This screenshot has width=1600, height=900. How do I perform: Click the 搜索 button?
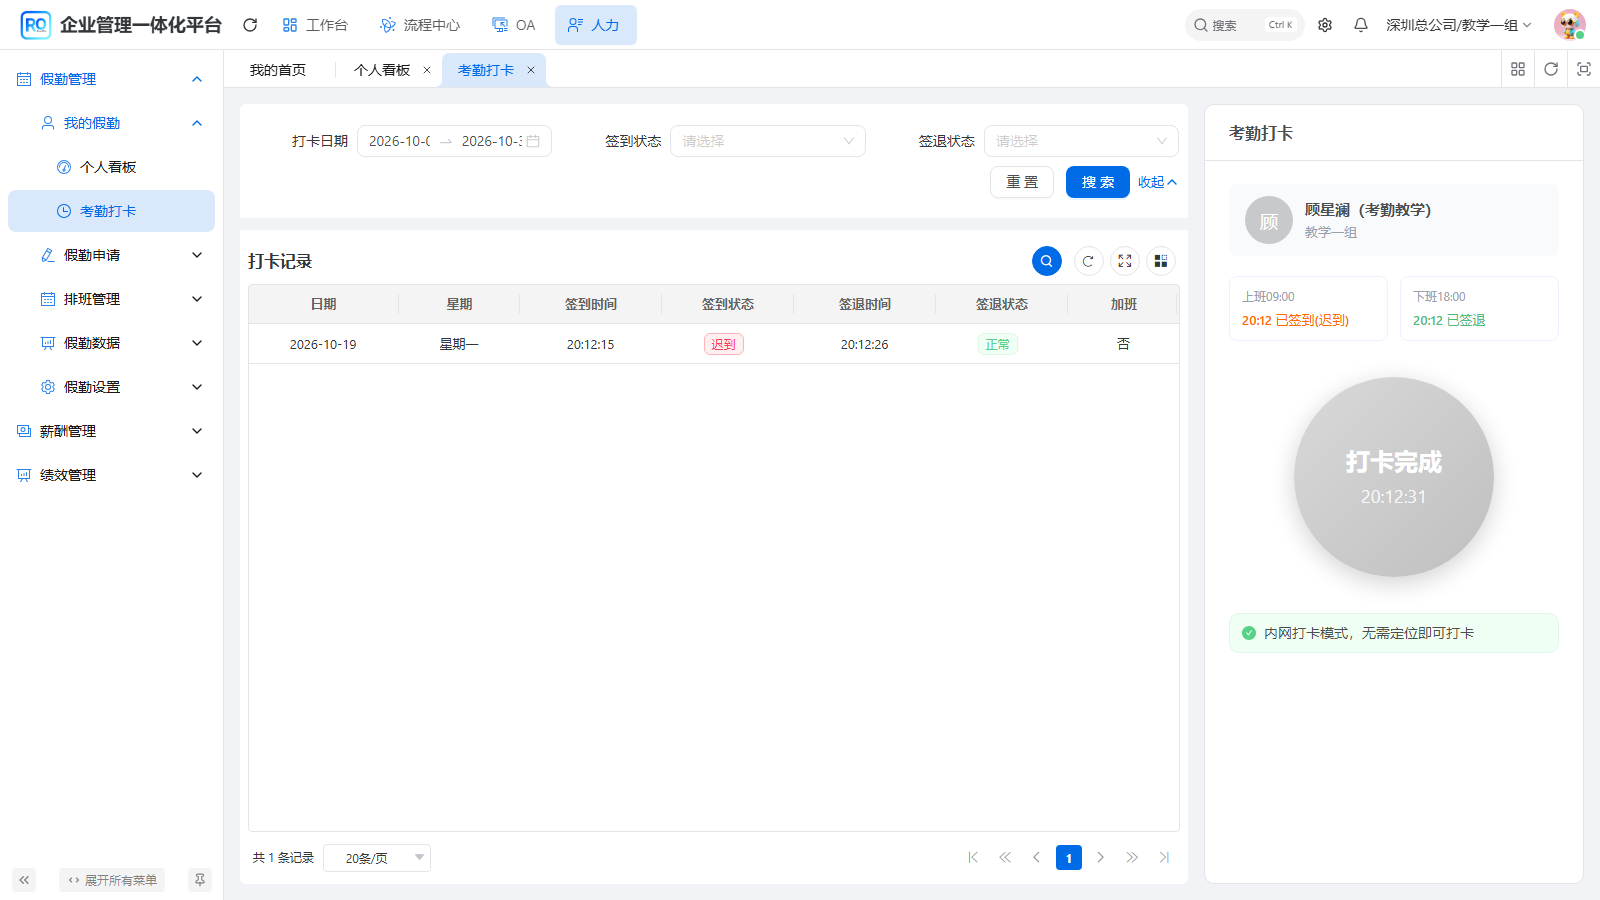tap(1098, 182)
